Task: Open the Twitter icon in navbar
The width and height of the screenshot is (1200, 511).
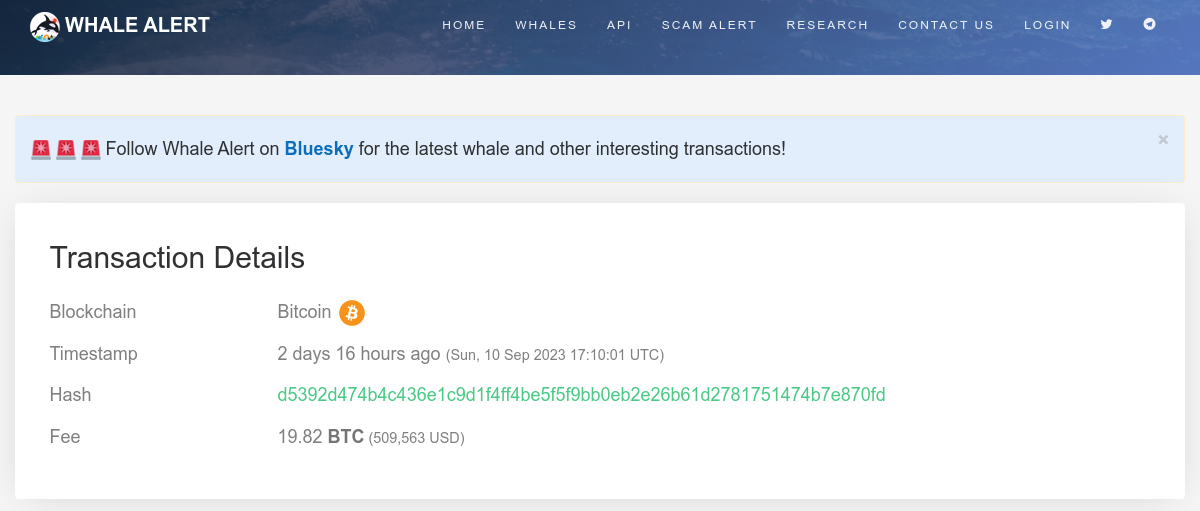Action: (x=1106, y=24)
